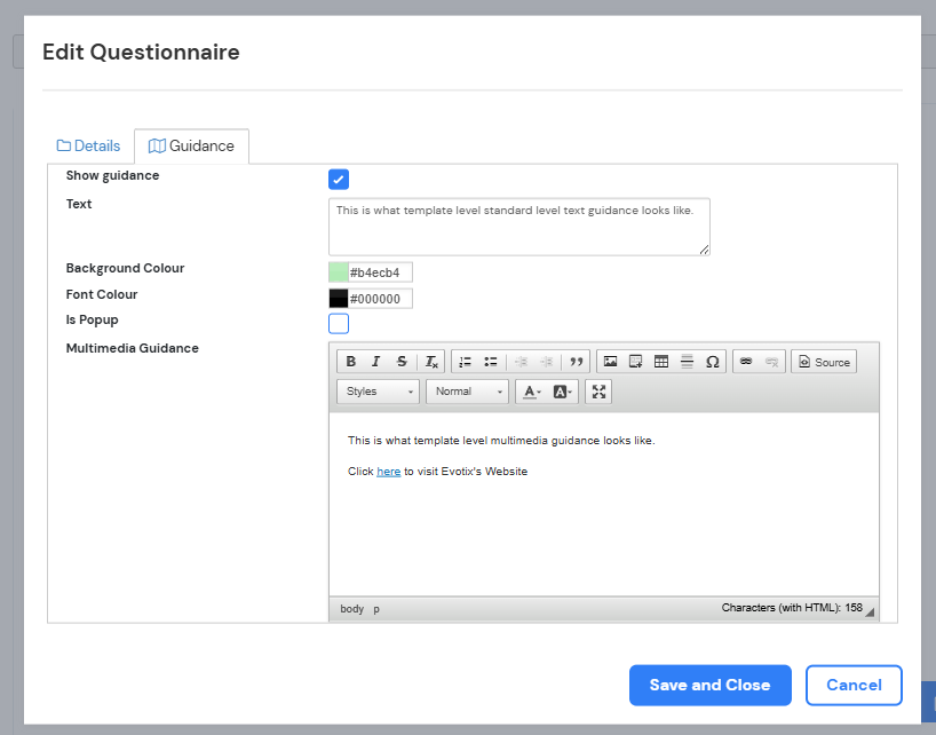
Task: Select the Guidance tab
Action: point(192,146)
